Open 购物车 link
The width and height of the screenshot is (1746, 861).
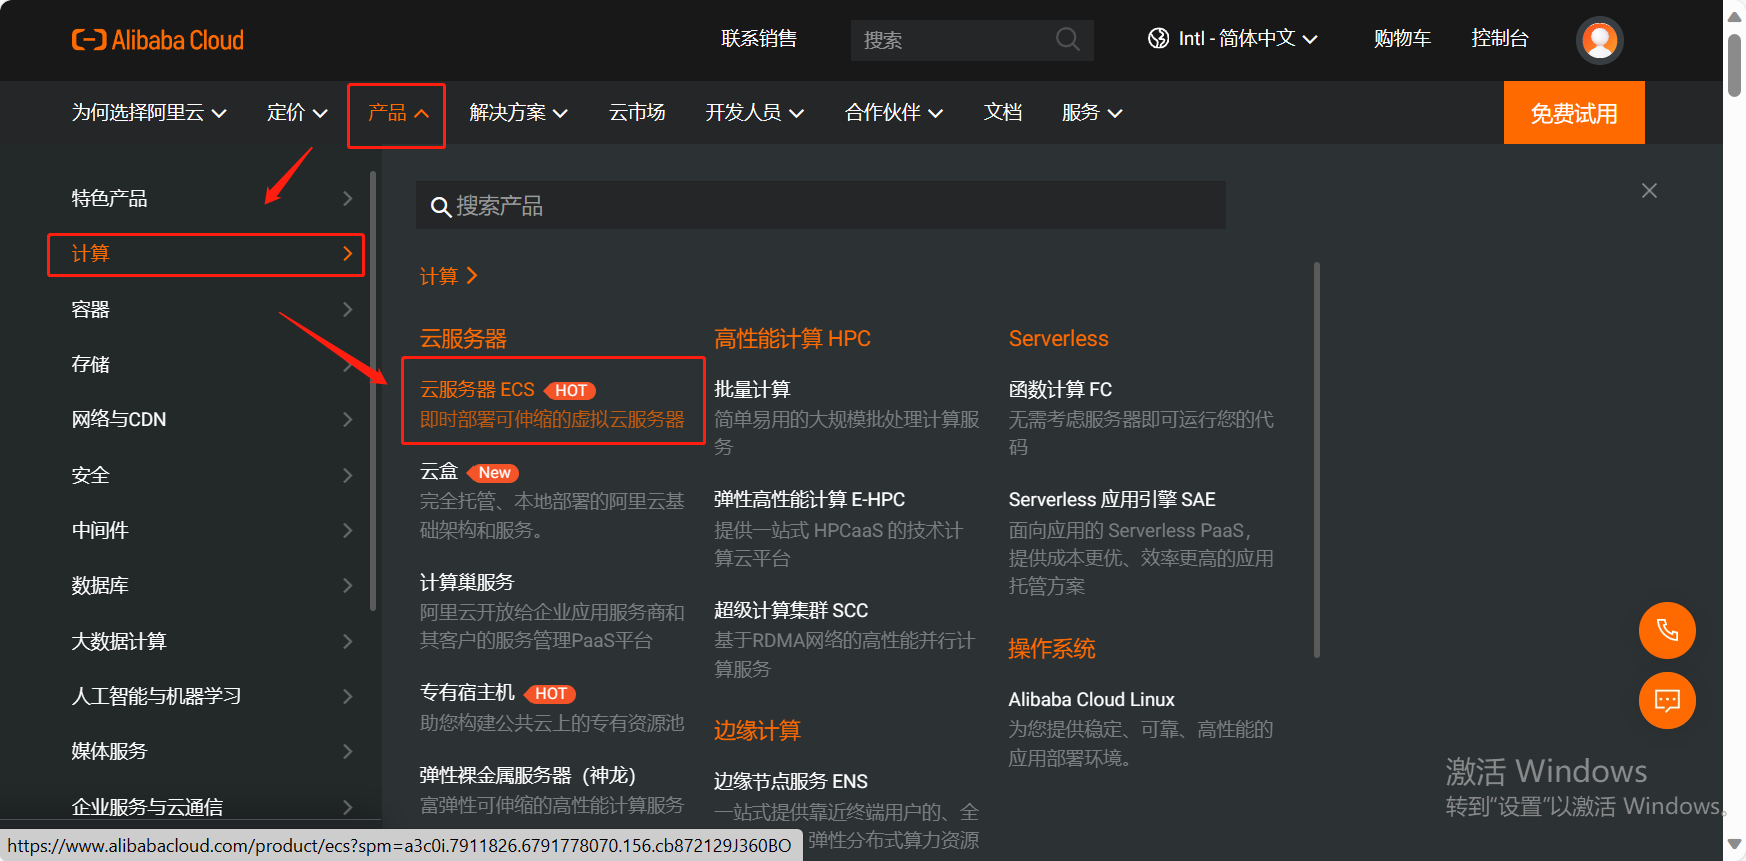tap(1402, 38)
